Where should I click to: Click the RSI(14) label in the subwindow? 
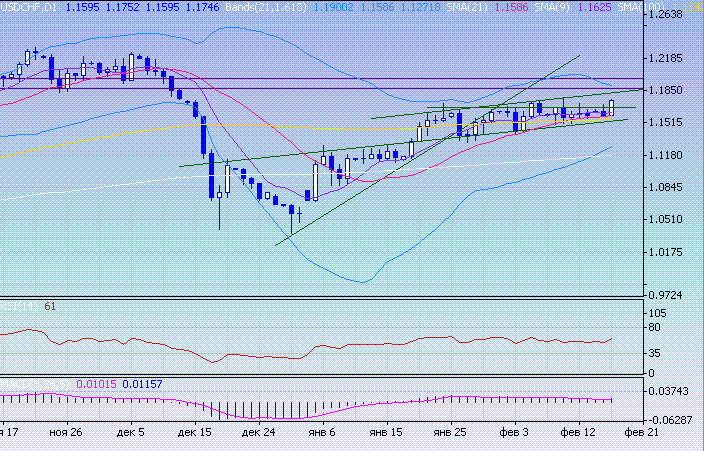pyautogui.click(x=20, y=305)
